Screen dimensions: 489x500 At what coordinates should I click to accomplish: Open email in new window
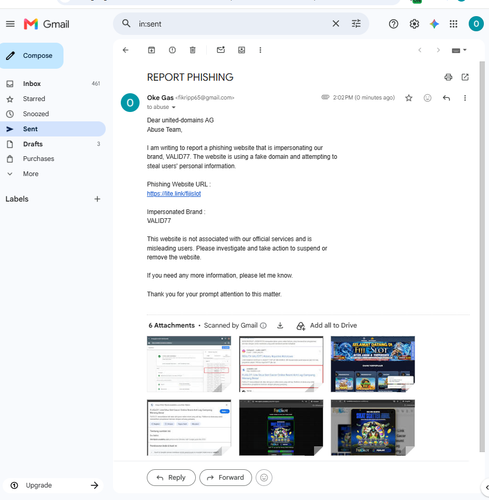point(465,77)
